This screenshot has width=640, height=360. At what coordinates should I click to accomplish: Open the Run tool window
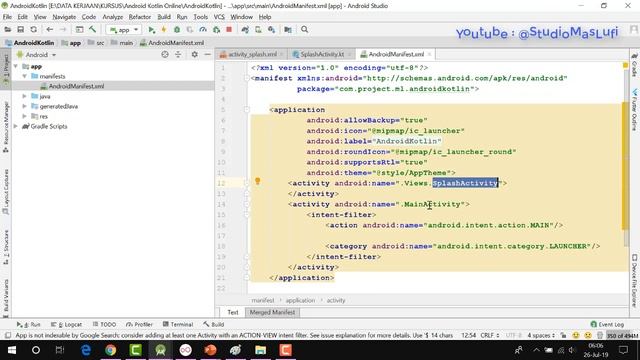[x=28, y=324]
